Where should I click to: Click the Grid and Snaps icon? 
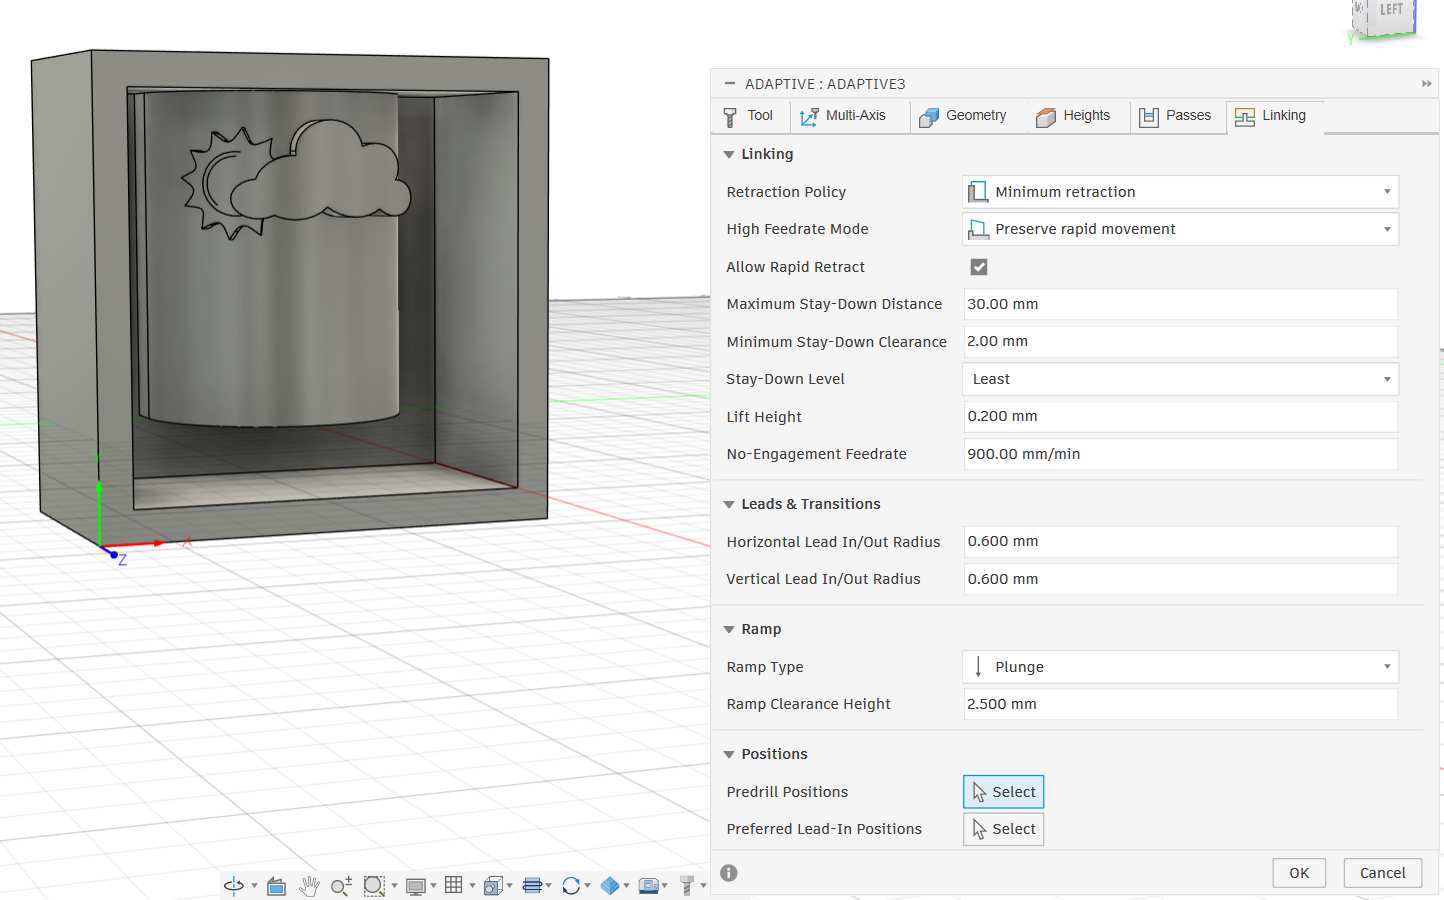pyautogui.click(x=453, y=885)
